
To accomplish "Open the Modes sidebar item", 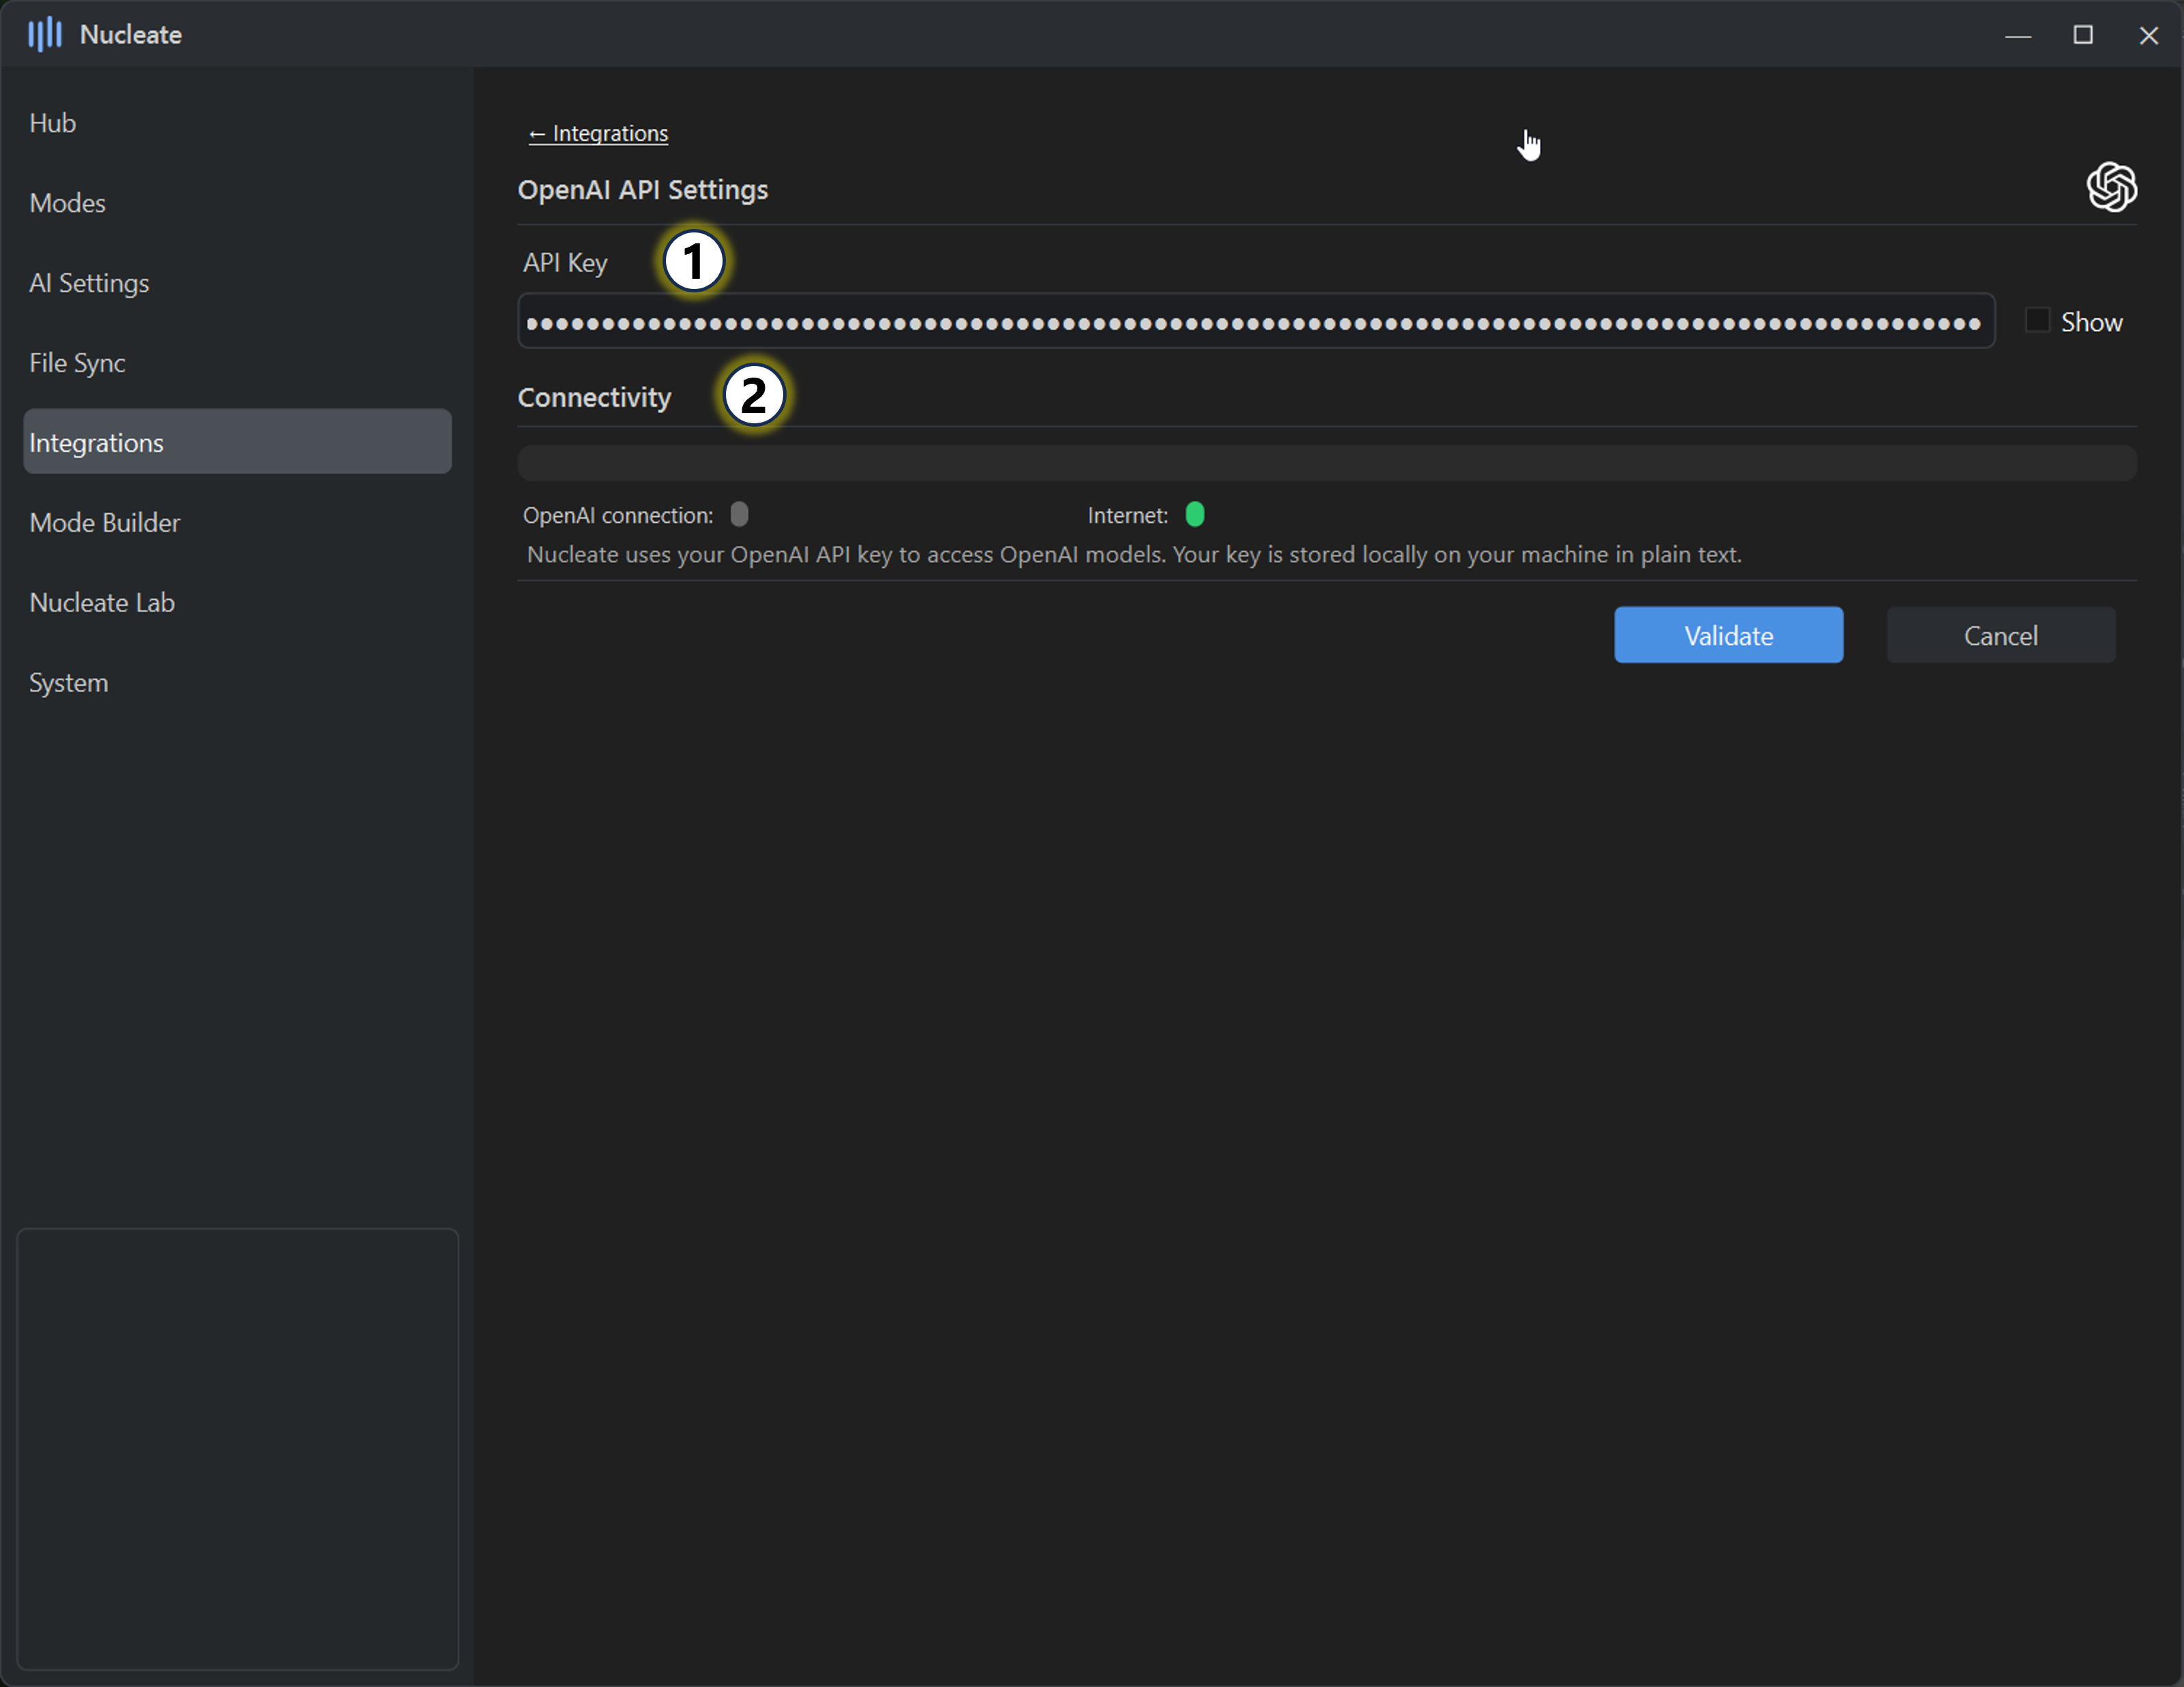I will (x=67, y=203).
